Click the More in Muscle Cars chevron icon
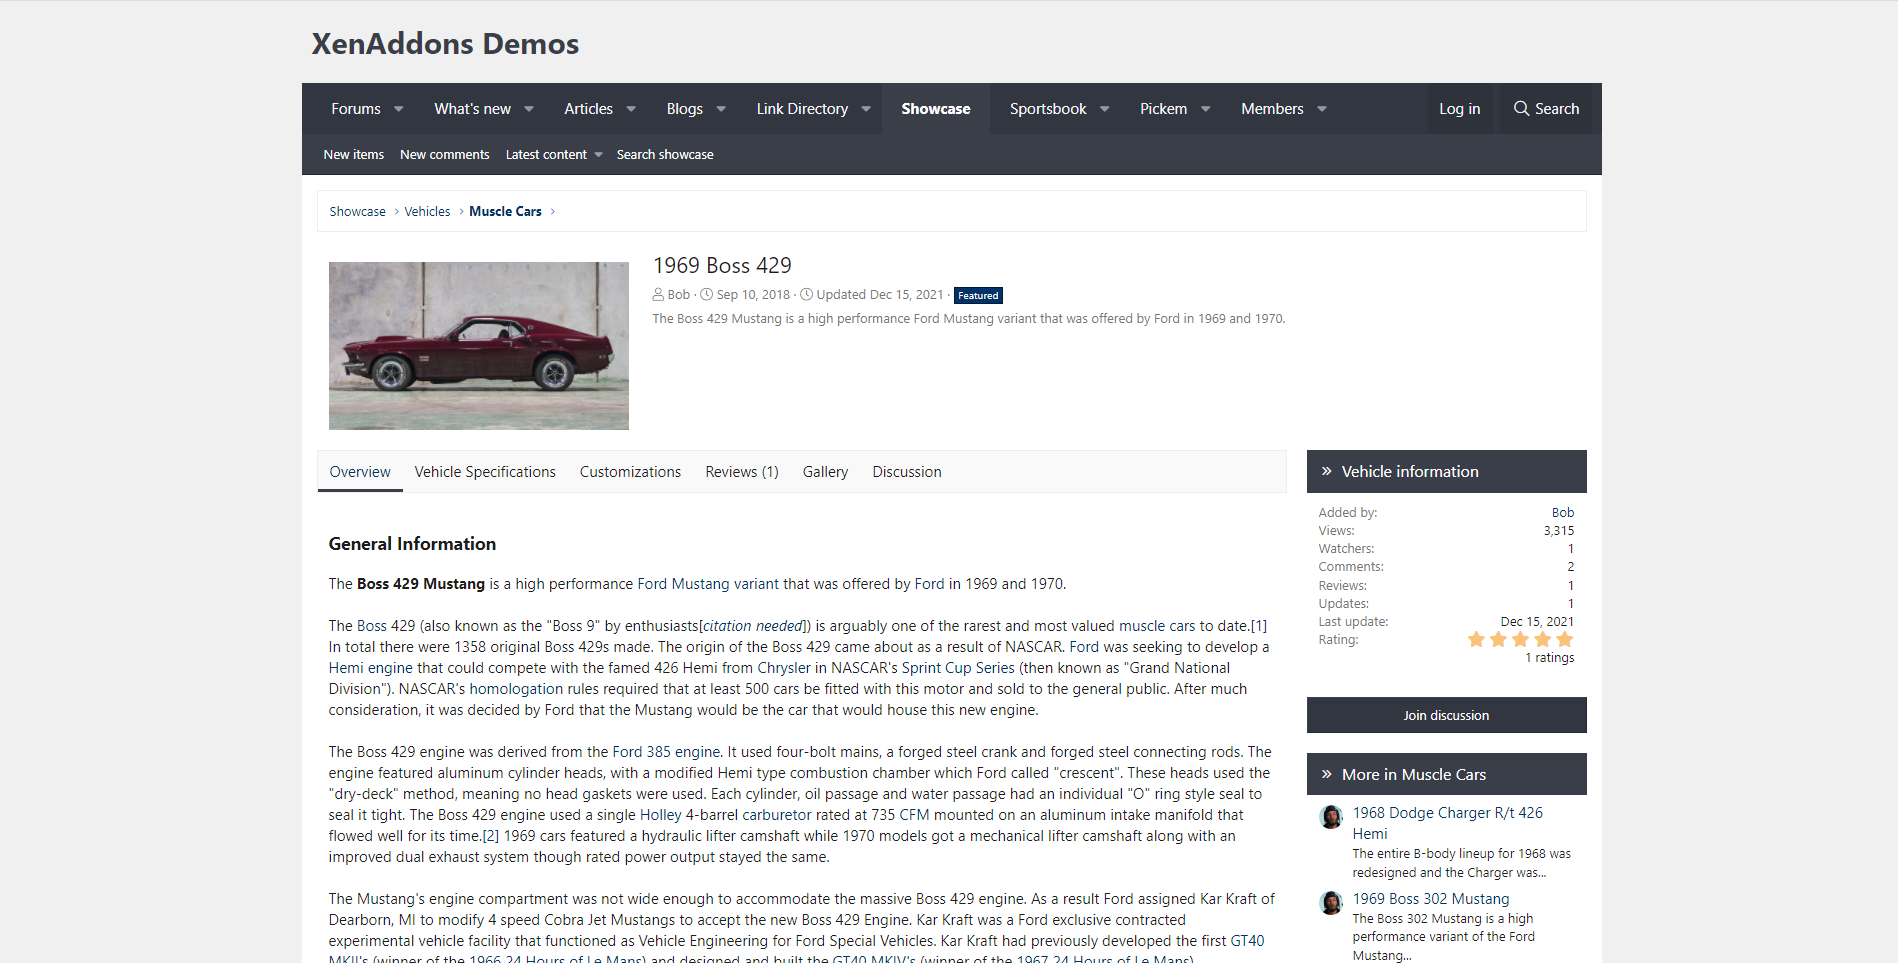 coord(1326,775)
